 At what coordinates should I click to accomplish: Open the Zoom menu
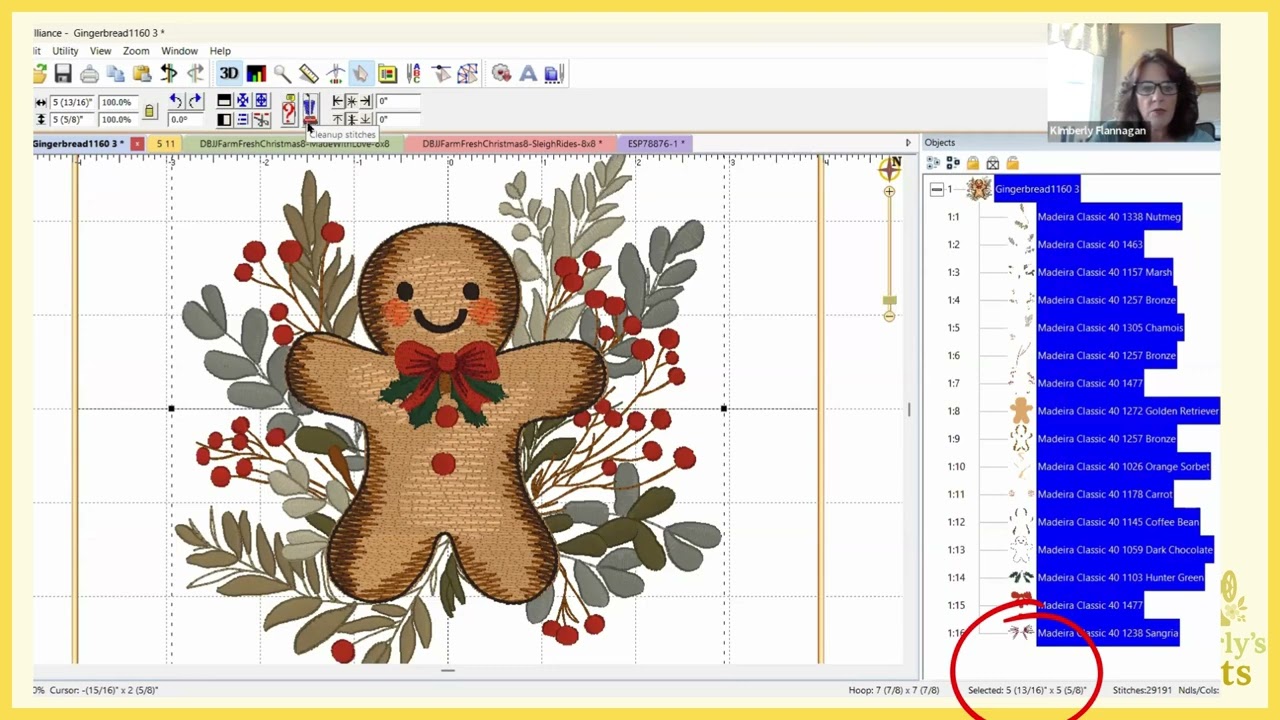tap(136, 51)
